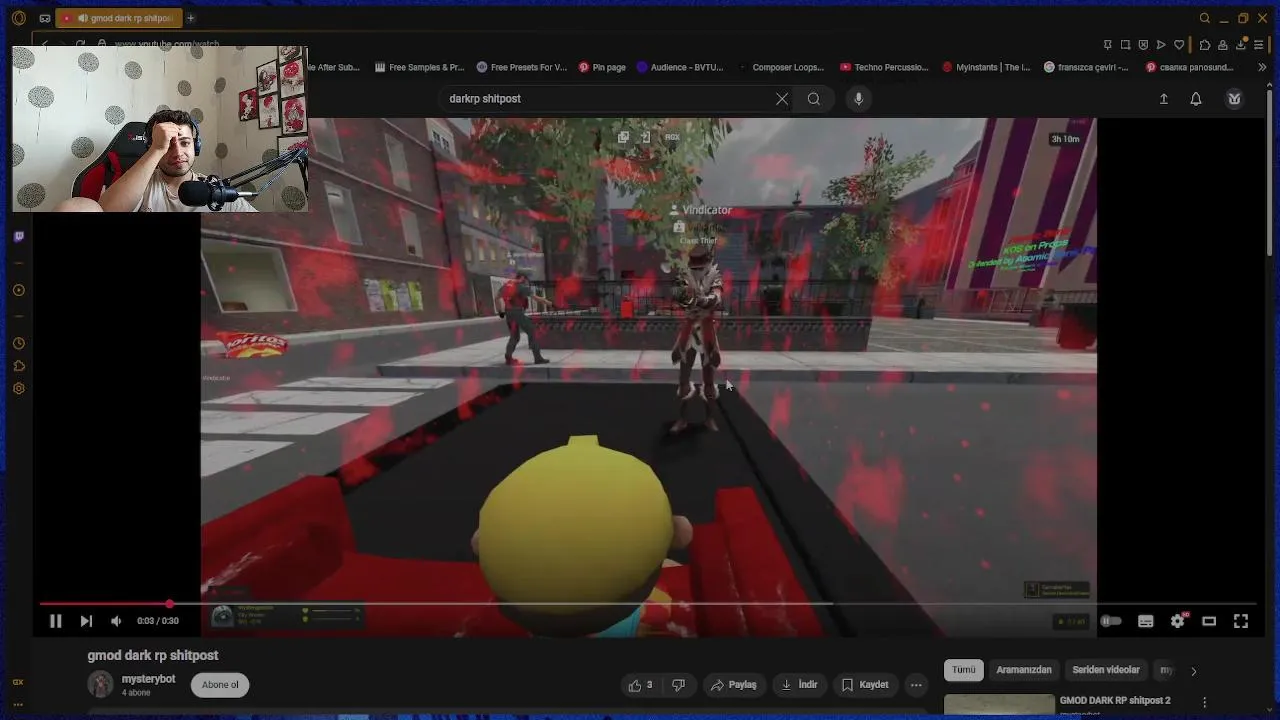Clear the YouTube search box
This screenshot has width=1280, height=720.
point(782,99)
